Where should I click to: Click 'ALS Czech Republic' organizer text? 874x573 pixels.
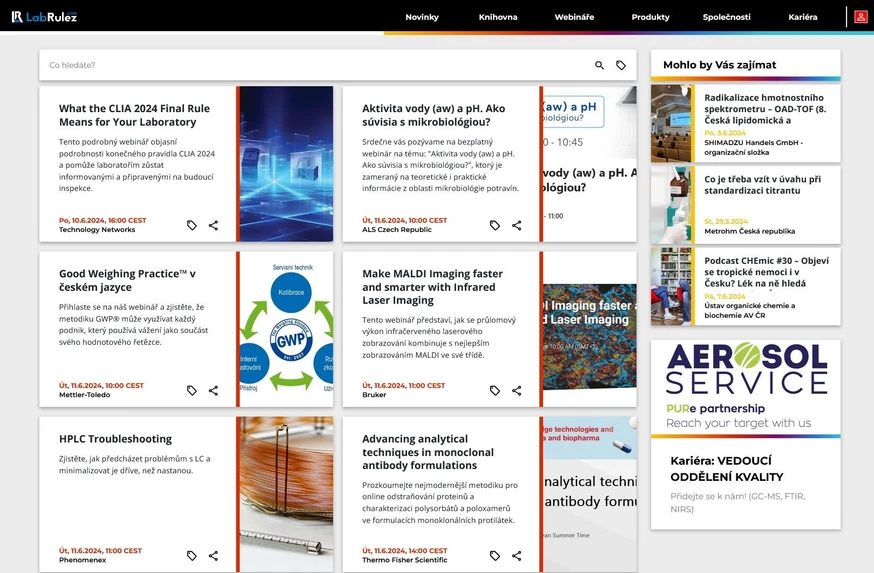tap(397, 230)
